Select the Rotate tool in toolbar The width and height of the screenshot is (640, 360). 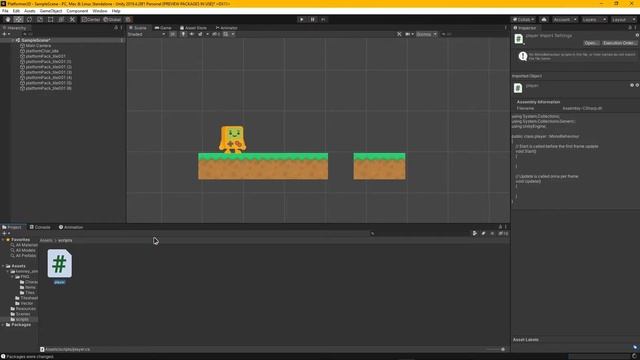click(29, 20)
